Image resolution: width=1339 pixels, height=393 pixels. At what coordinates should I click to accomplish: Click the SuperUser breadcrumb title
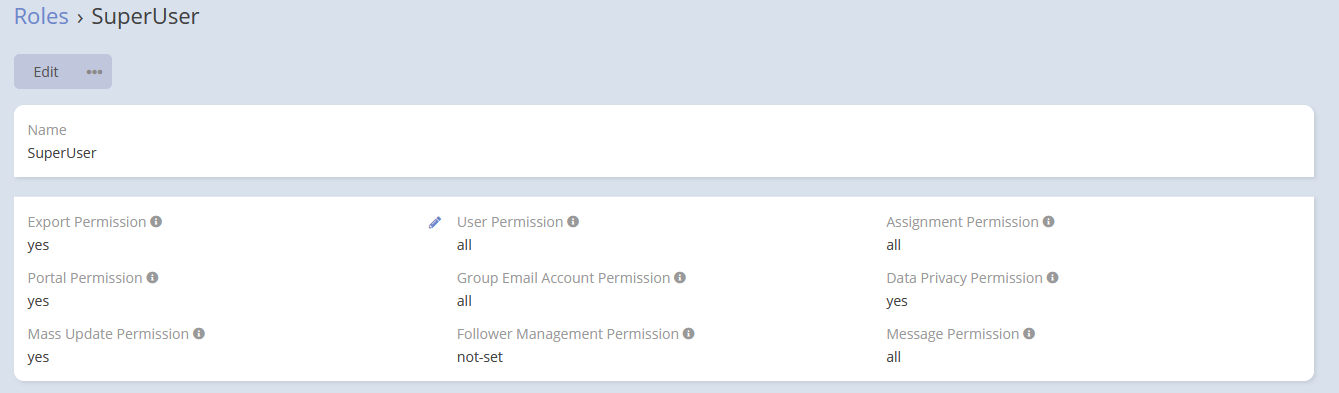pyautogui.click(x=145, y=17)
